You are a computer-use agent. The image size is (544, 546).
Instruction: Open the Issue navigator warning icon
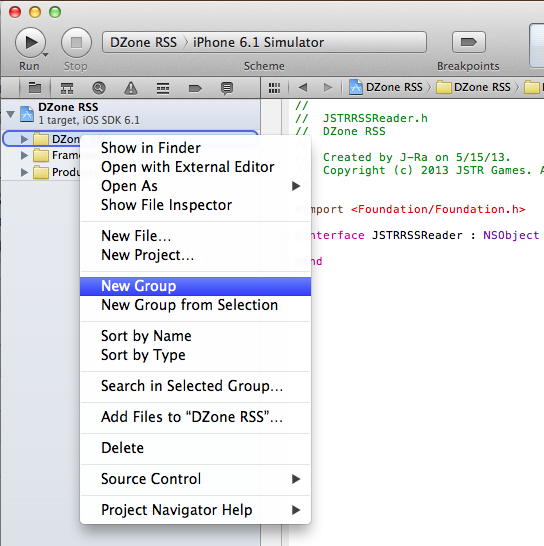click(131, 88)
